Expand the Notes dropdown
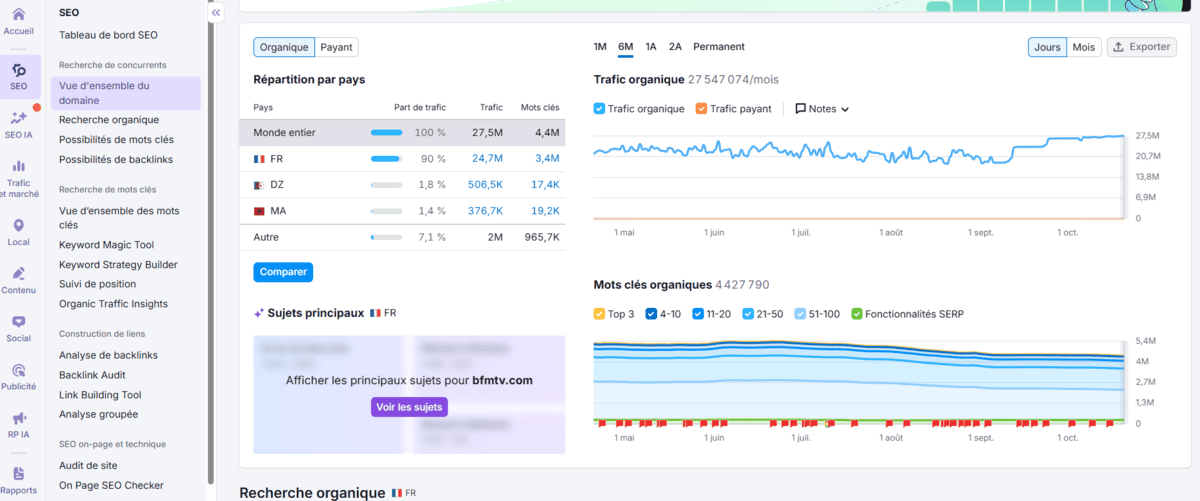This screenshot has width=1200, height=501. tap(822, 109)
